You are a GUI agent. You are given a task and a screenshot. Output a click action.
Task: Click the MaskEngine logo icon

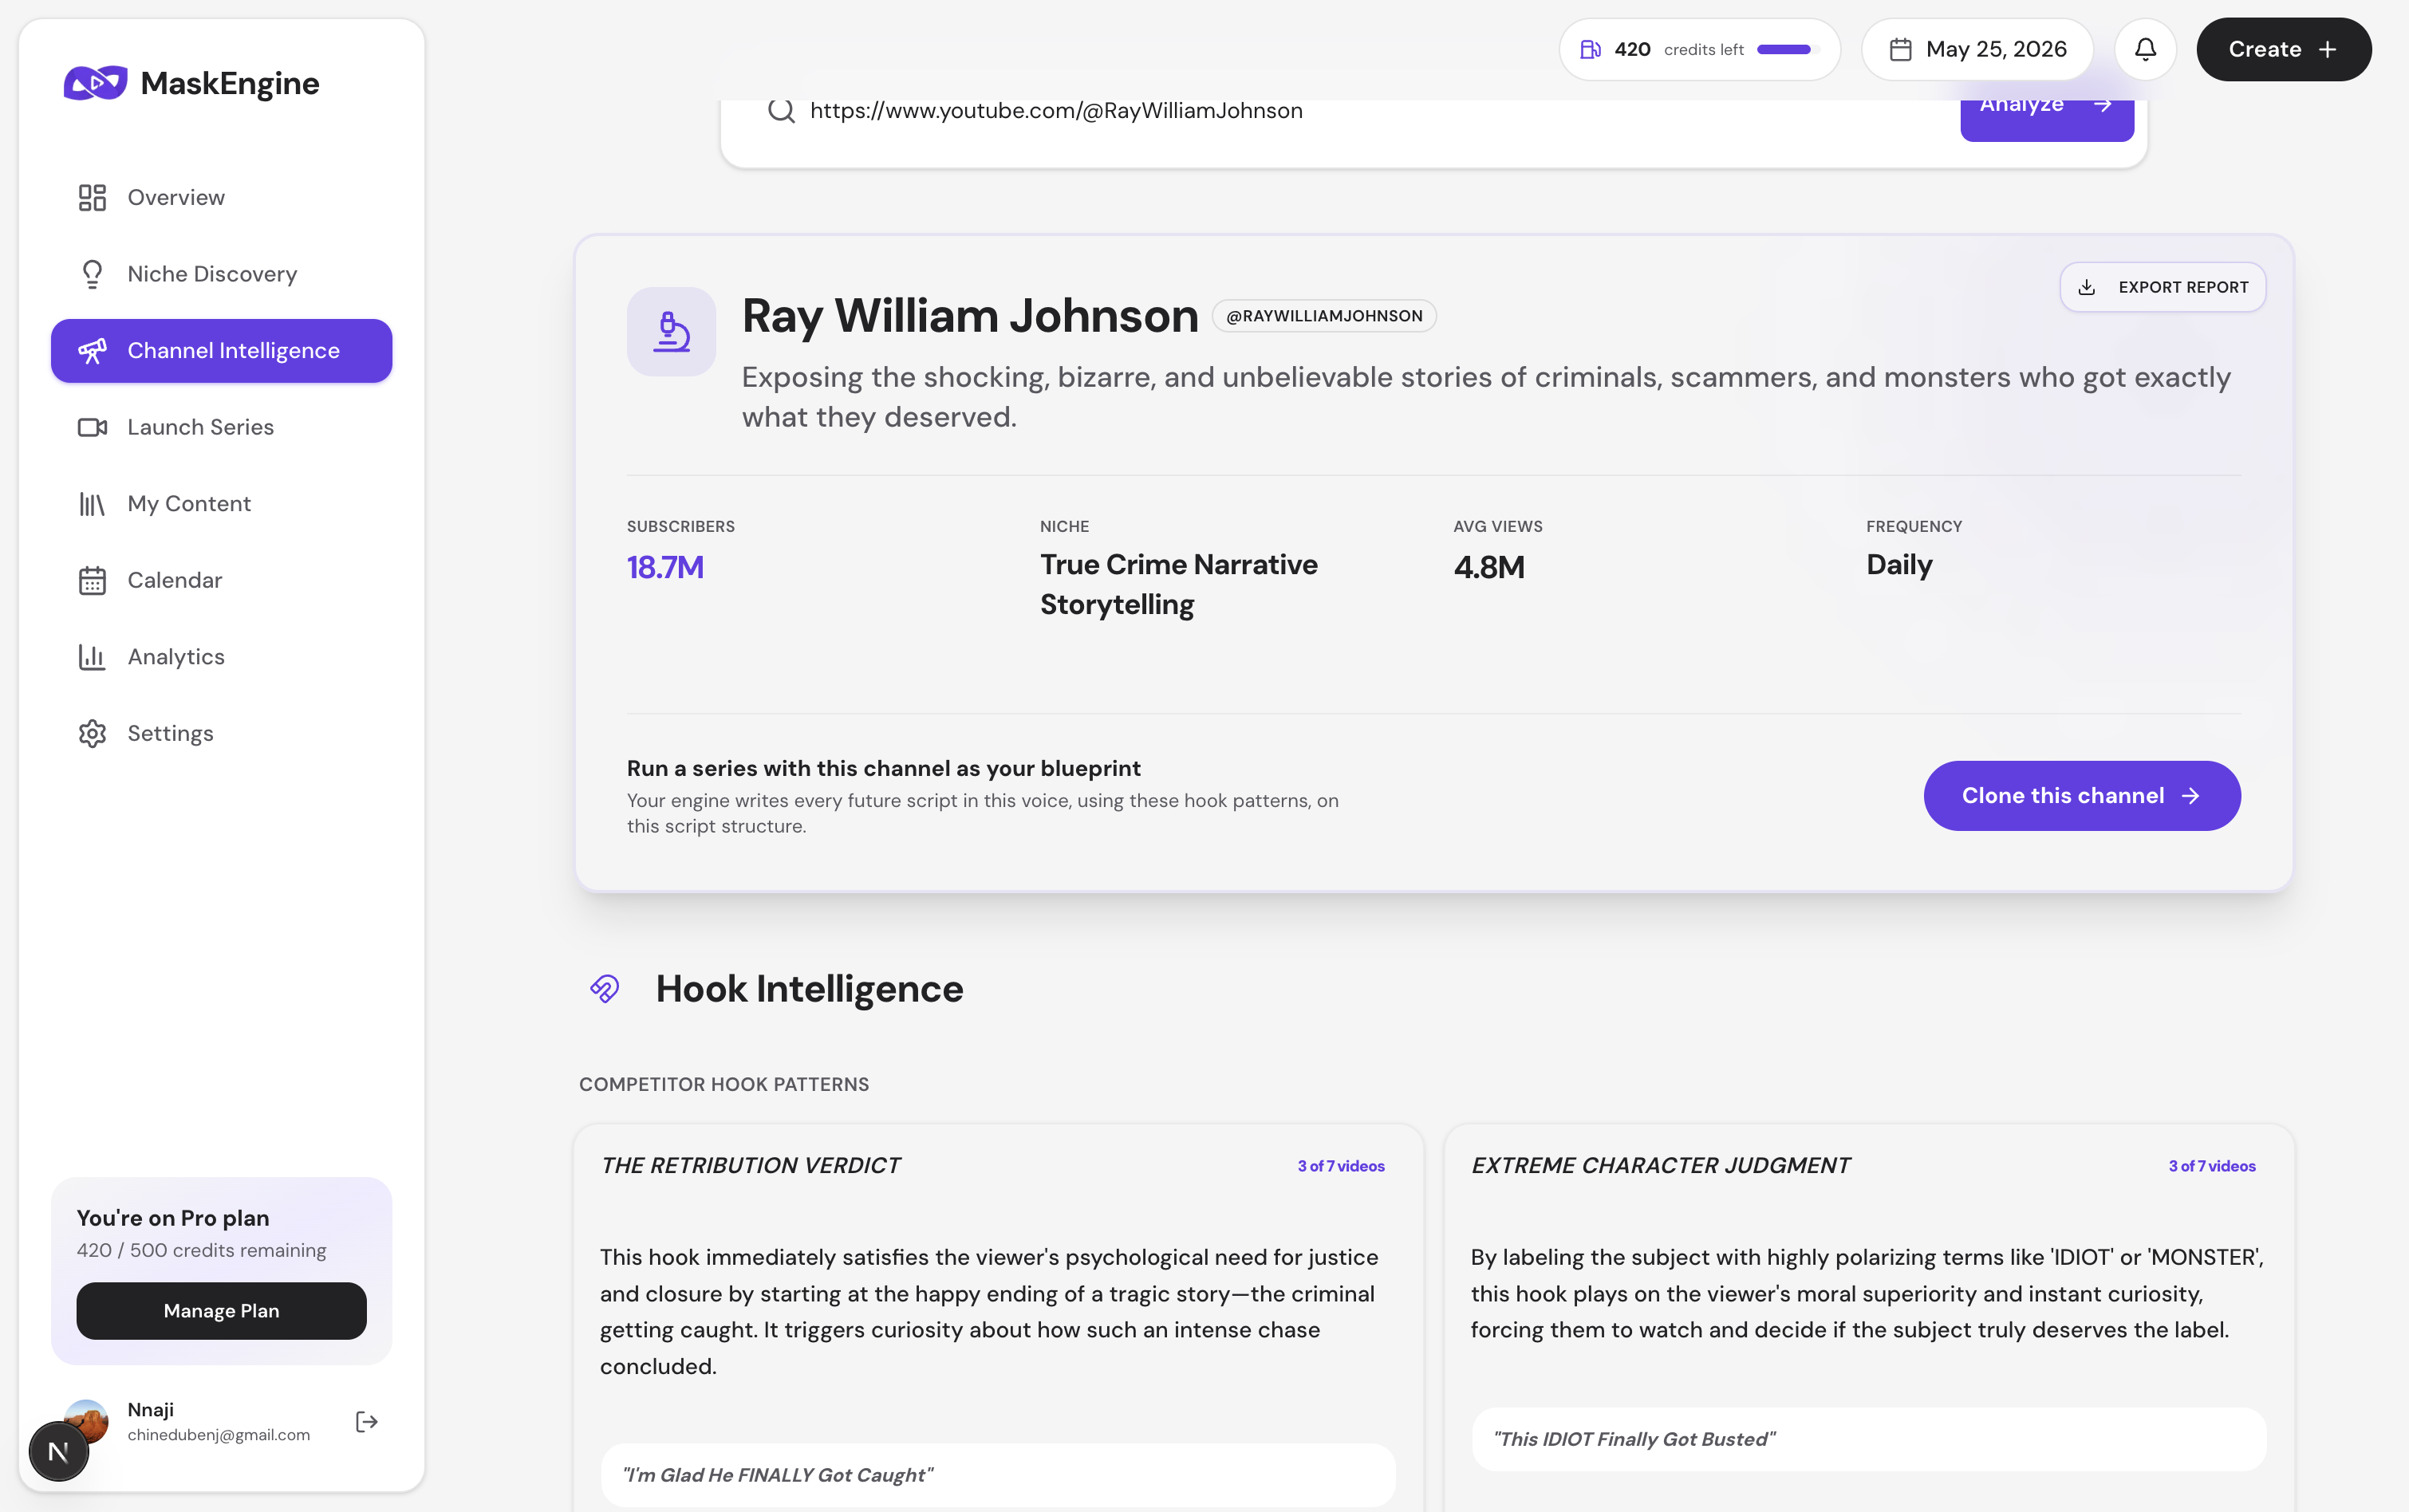[x=95, y=83]
